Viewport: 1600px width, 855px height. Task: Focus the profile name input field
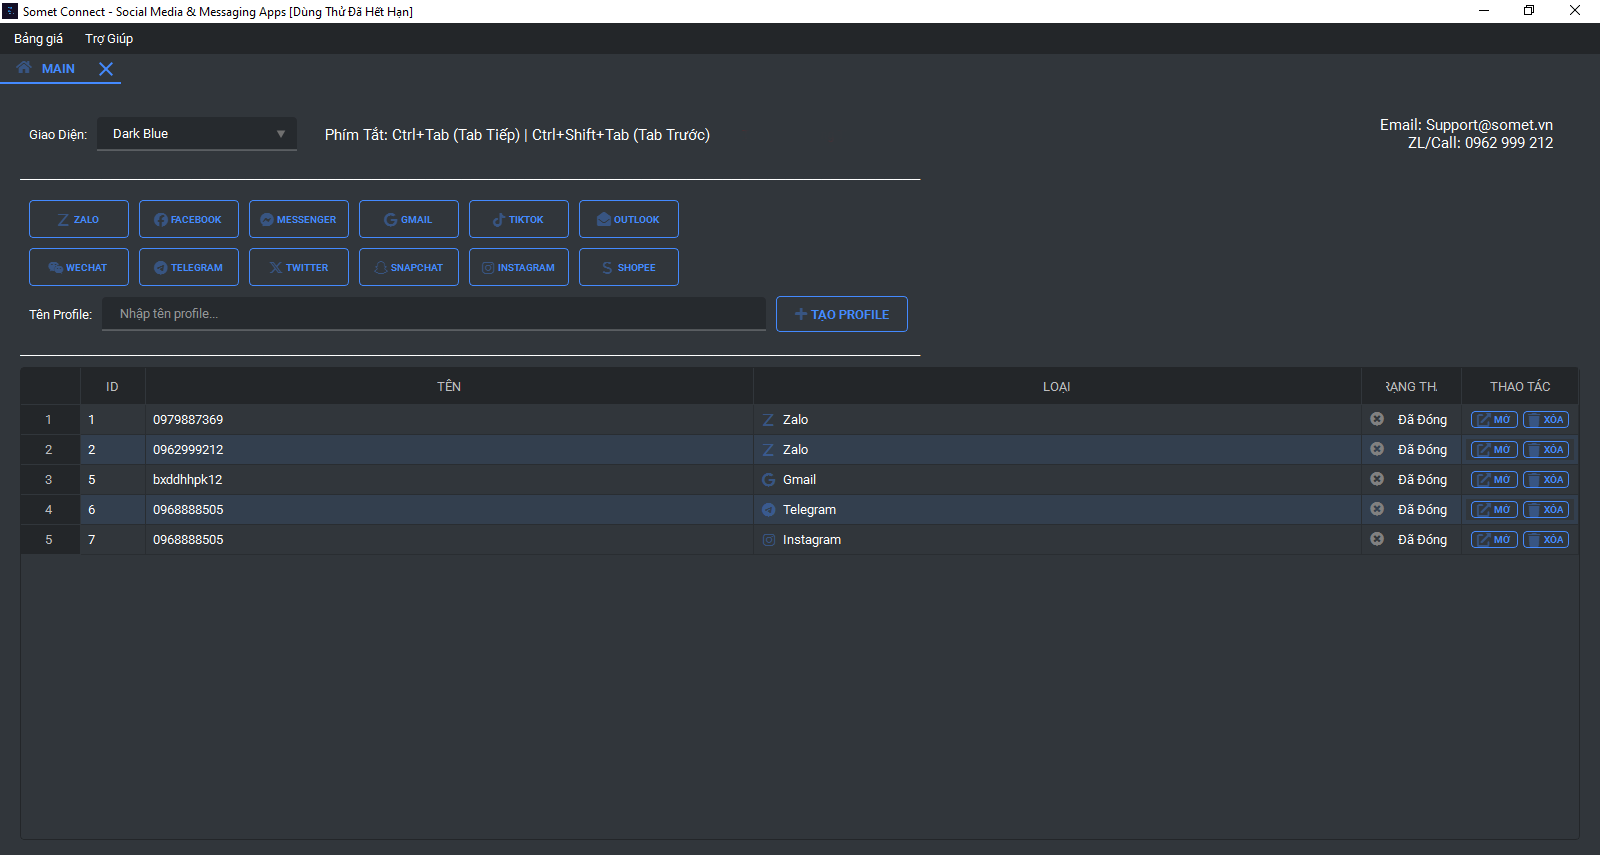[434, 314]
